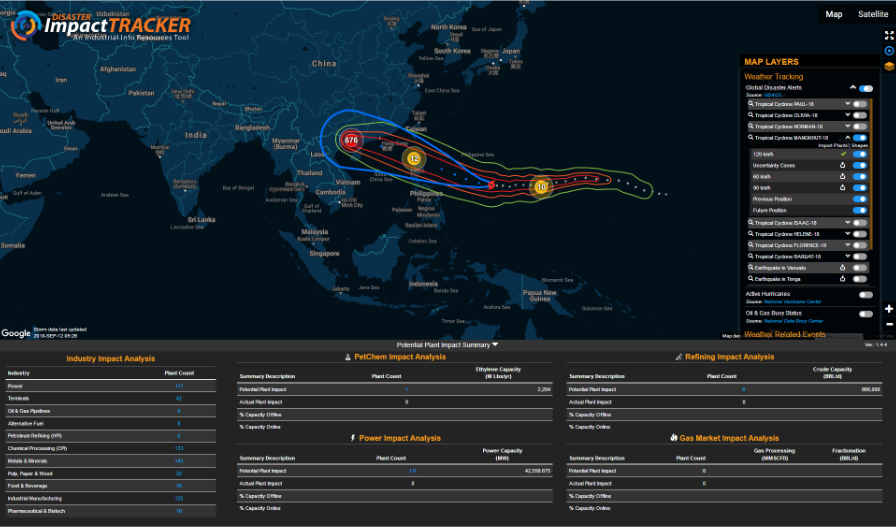The image size is (896, 527).
Task: Open National Data Buoy Center source link
Action: [794, 321]
